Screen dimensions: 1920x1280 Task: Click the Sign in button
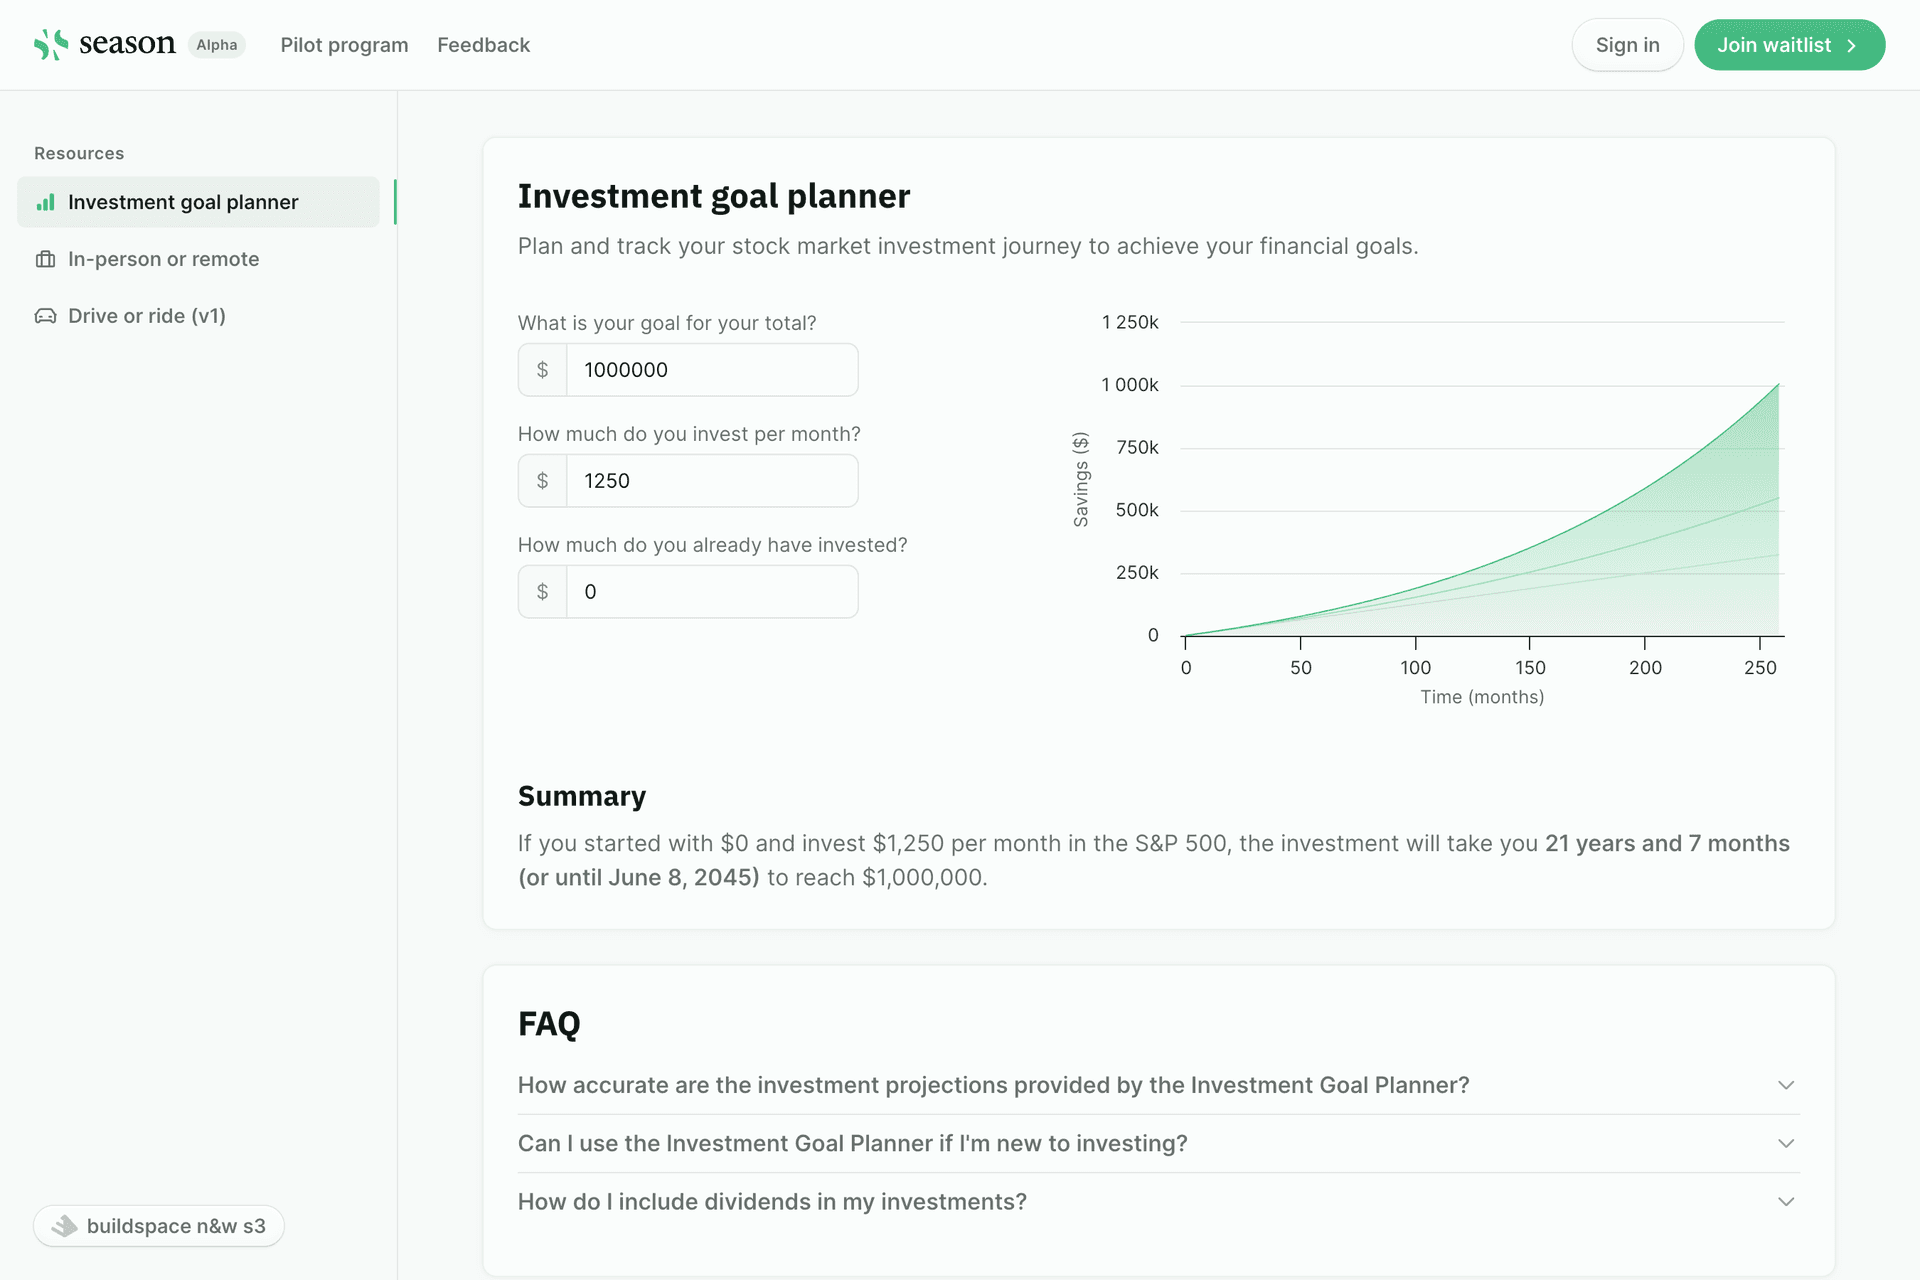[1627, 45]
